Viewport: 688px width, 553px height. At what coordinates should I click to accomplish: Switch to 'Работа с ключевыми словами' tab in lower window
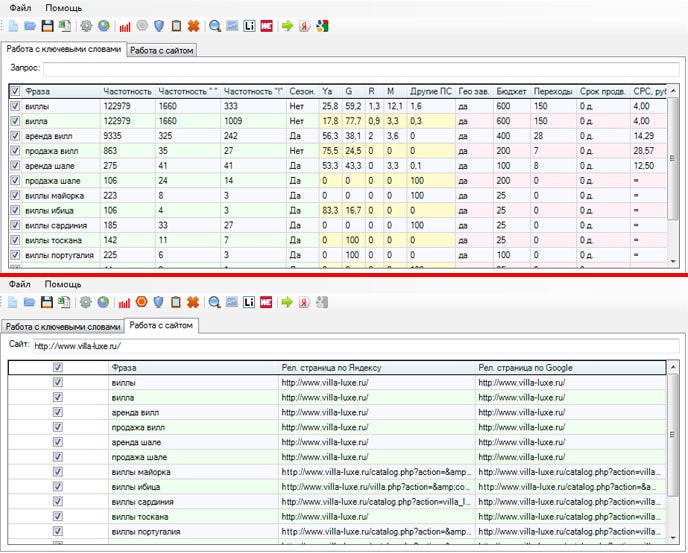(x=62, y=326)
